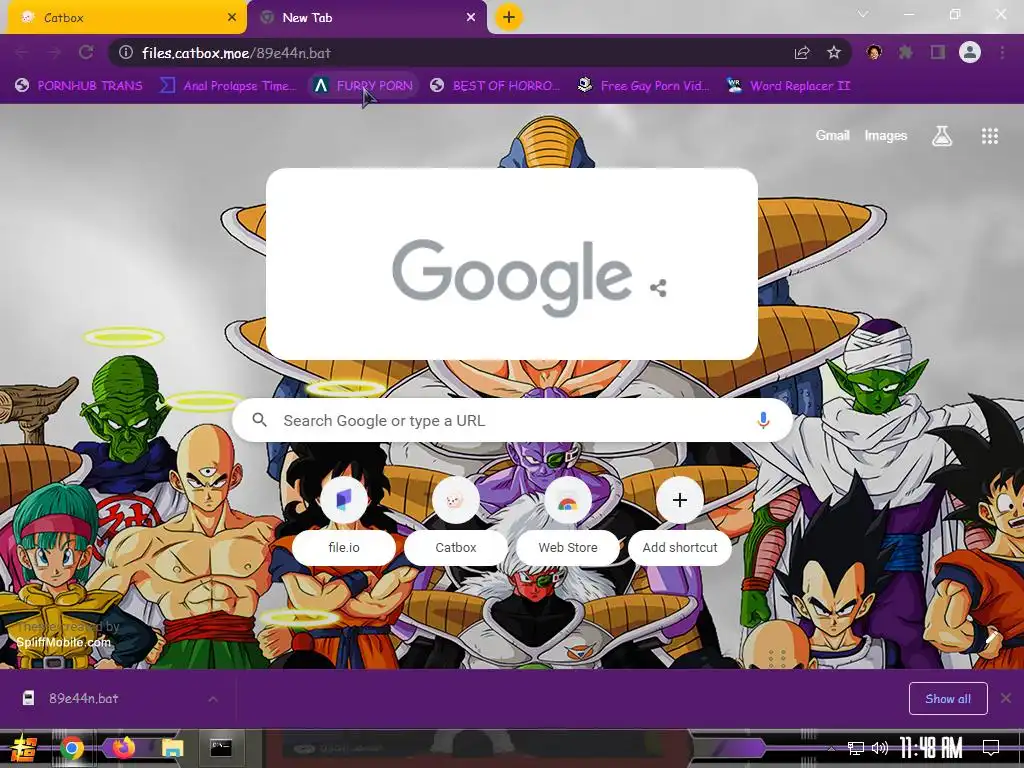Share this page icon in address bar
The height and width of the screenshot is (768, 1024).
pyautogui.click(x=802, y=52)
